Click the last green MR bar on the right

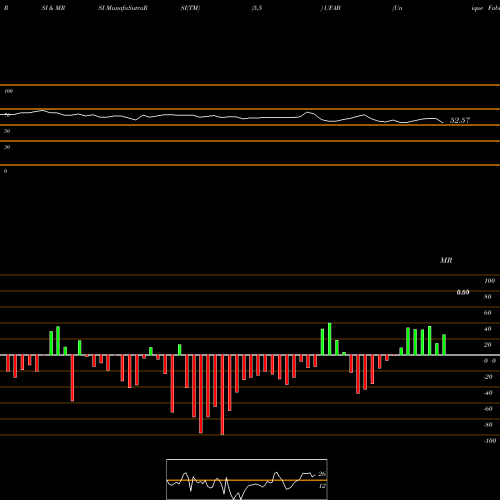444,345
